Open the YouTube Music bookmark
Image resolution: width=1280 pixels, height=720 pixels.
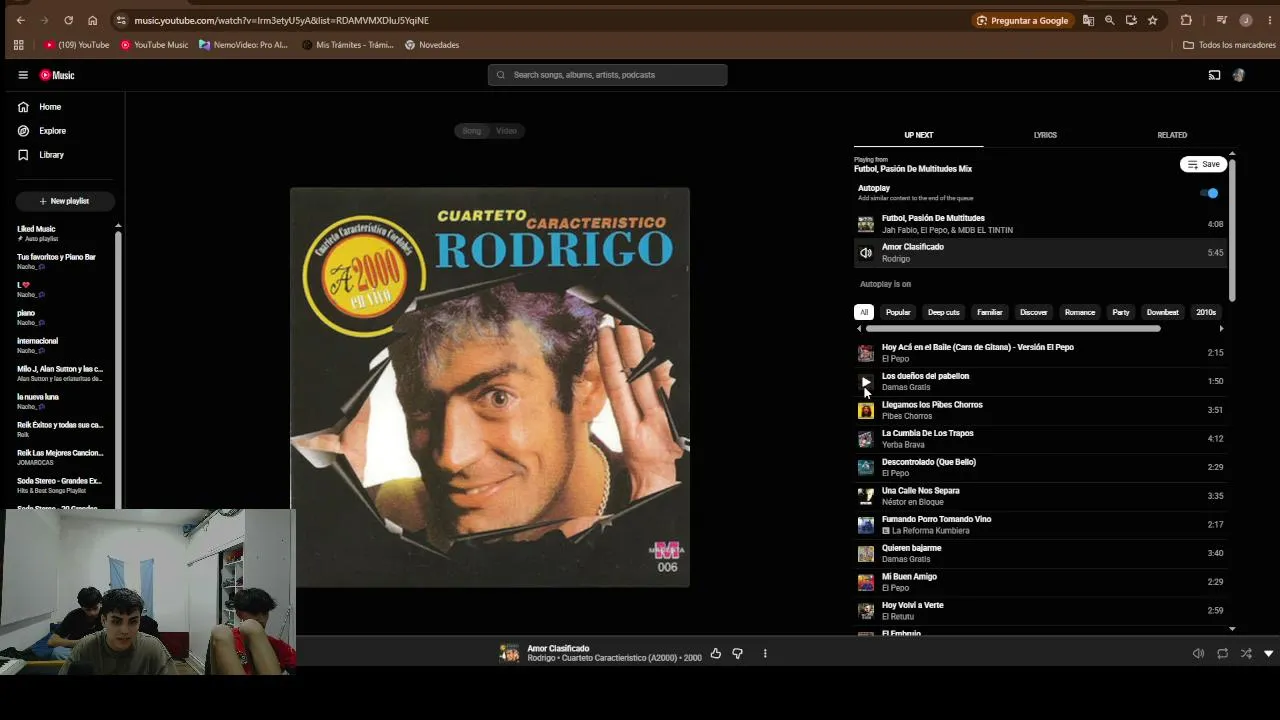click(154, 45)
